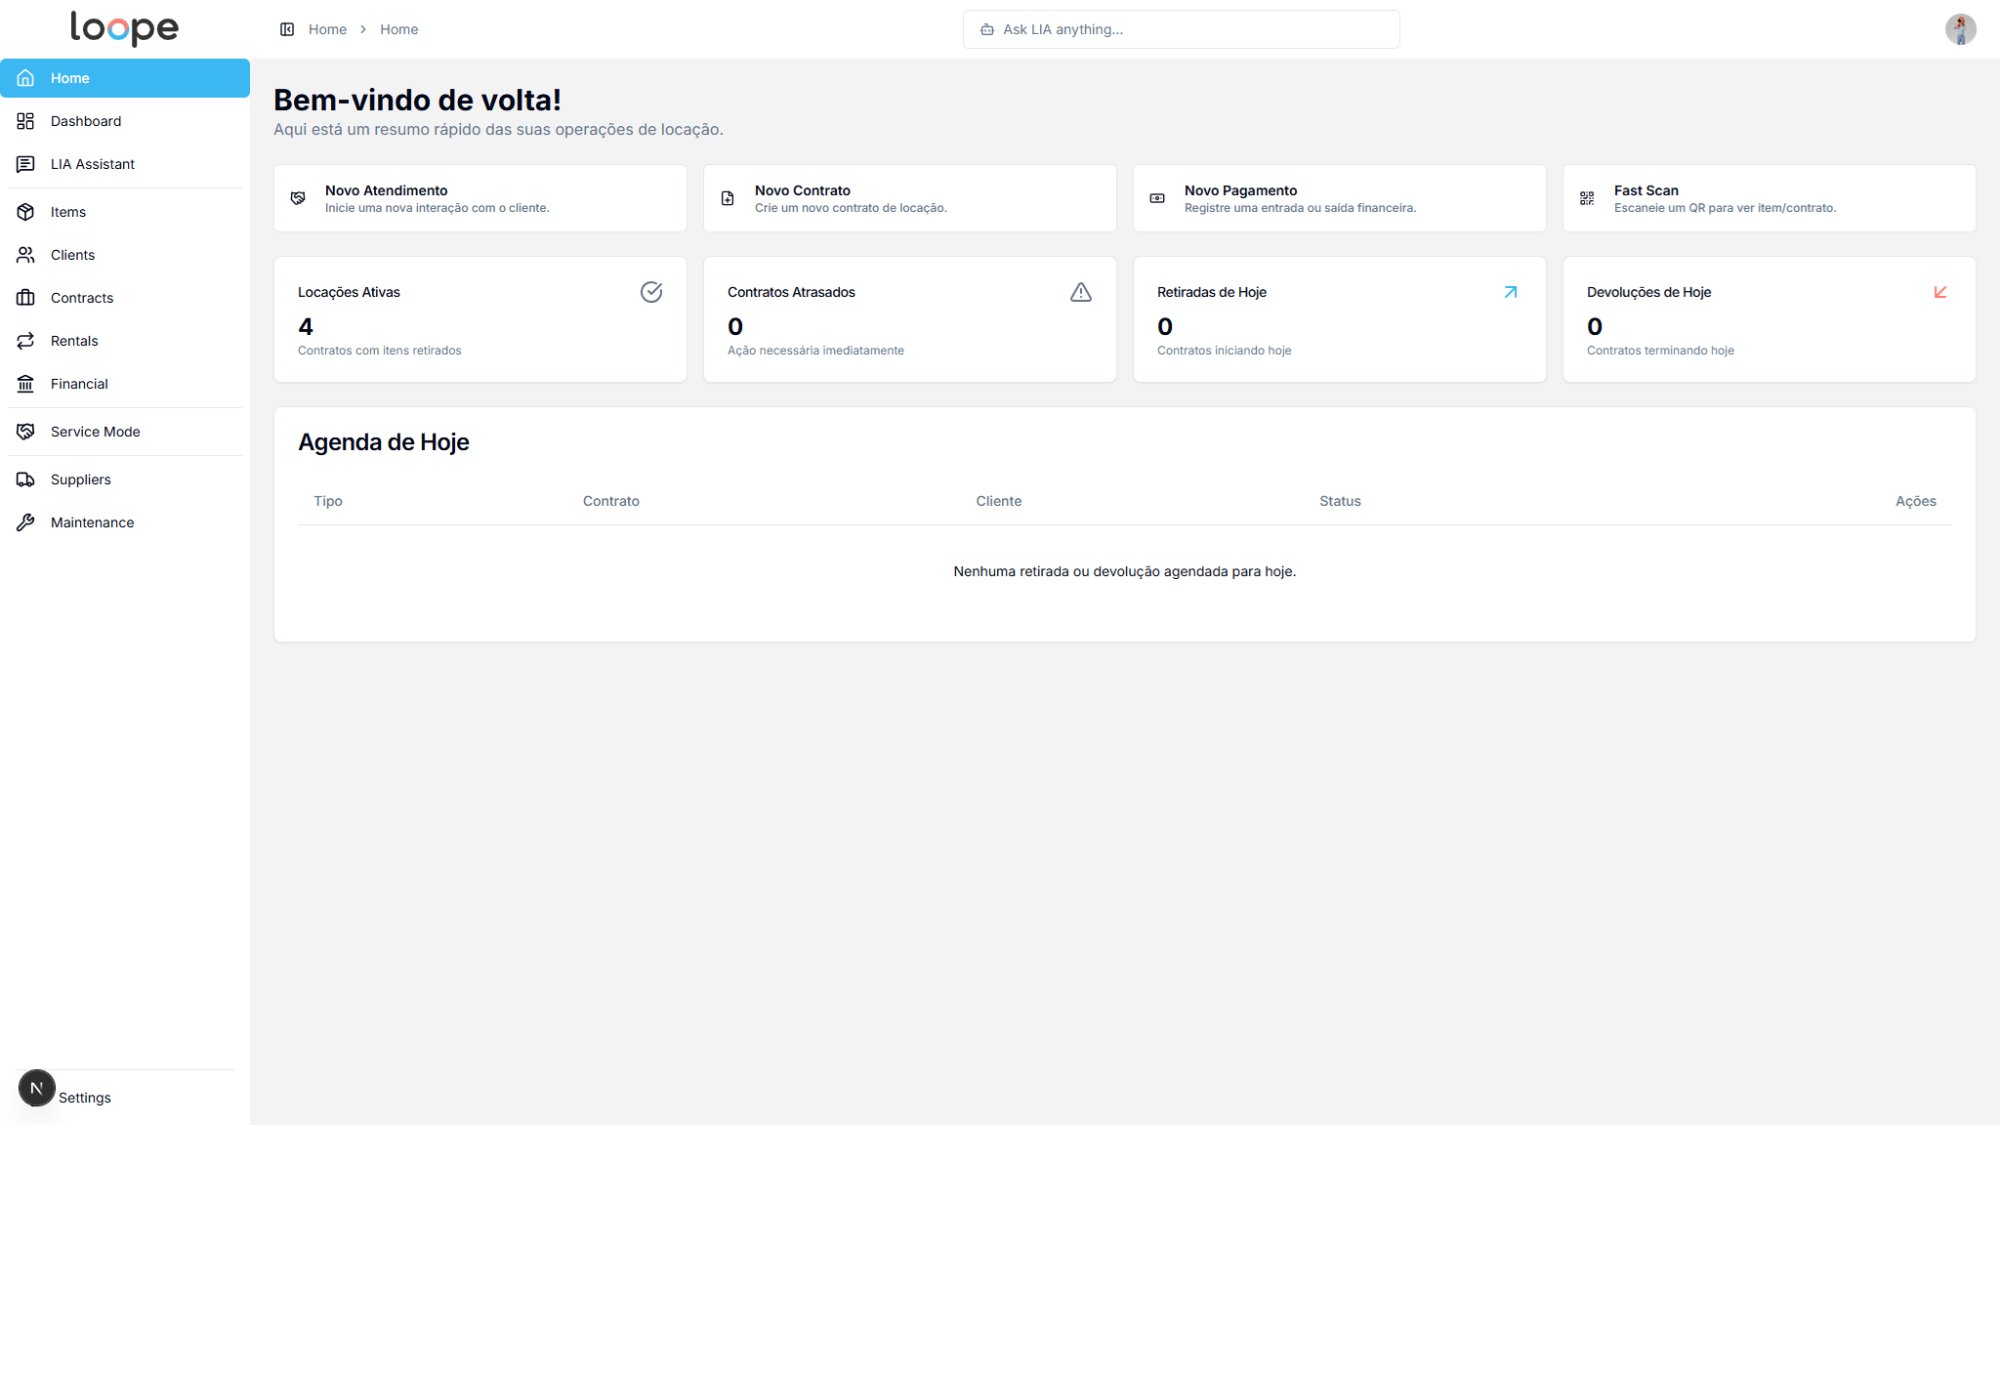Click the Novo Contrato document icon
The height and width of the screenshot is (1390, 2000).
tap(728, 198)
